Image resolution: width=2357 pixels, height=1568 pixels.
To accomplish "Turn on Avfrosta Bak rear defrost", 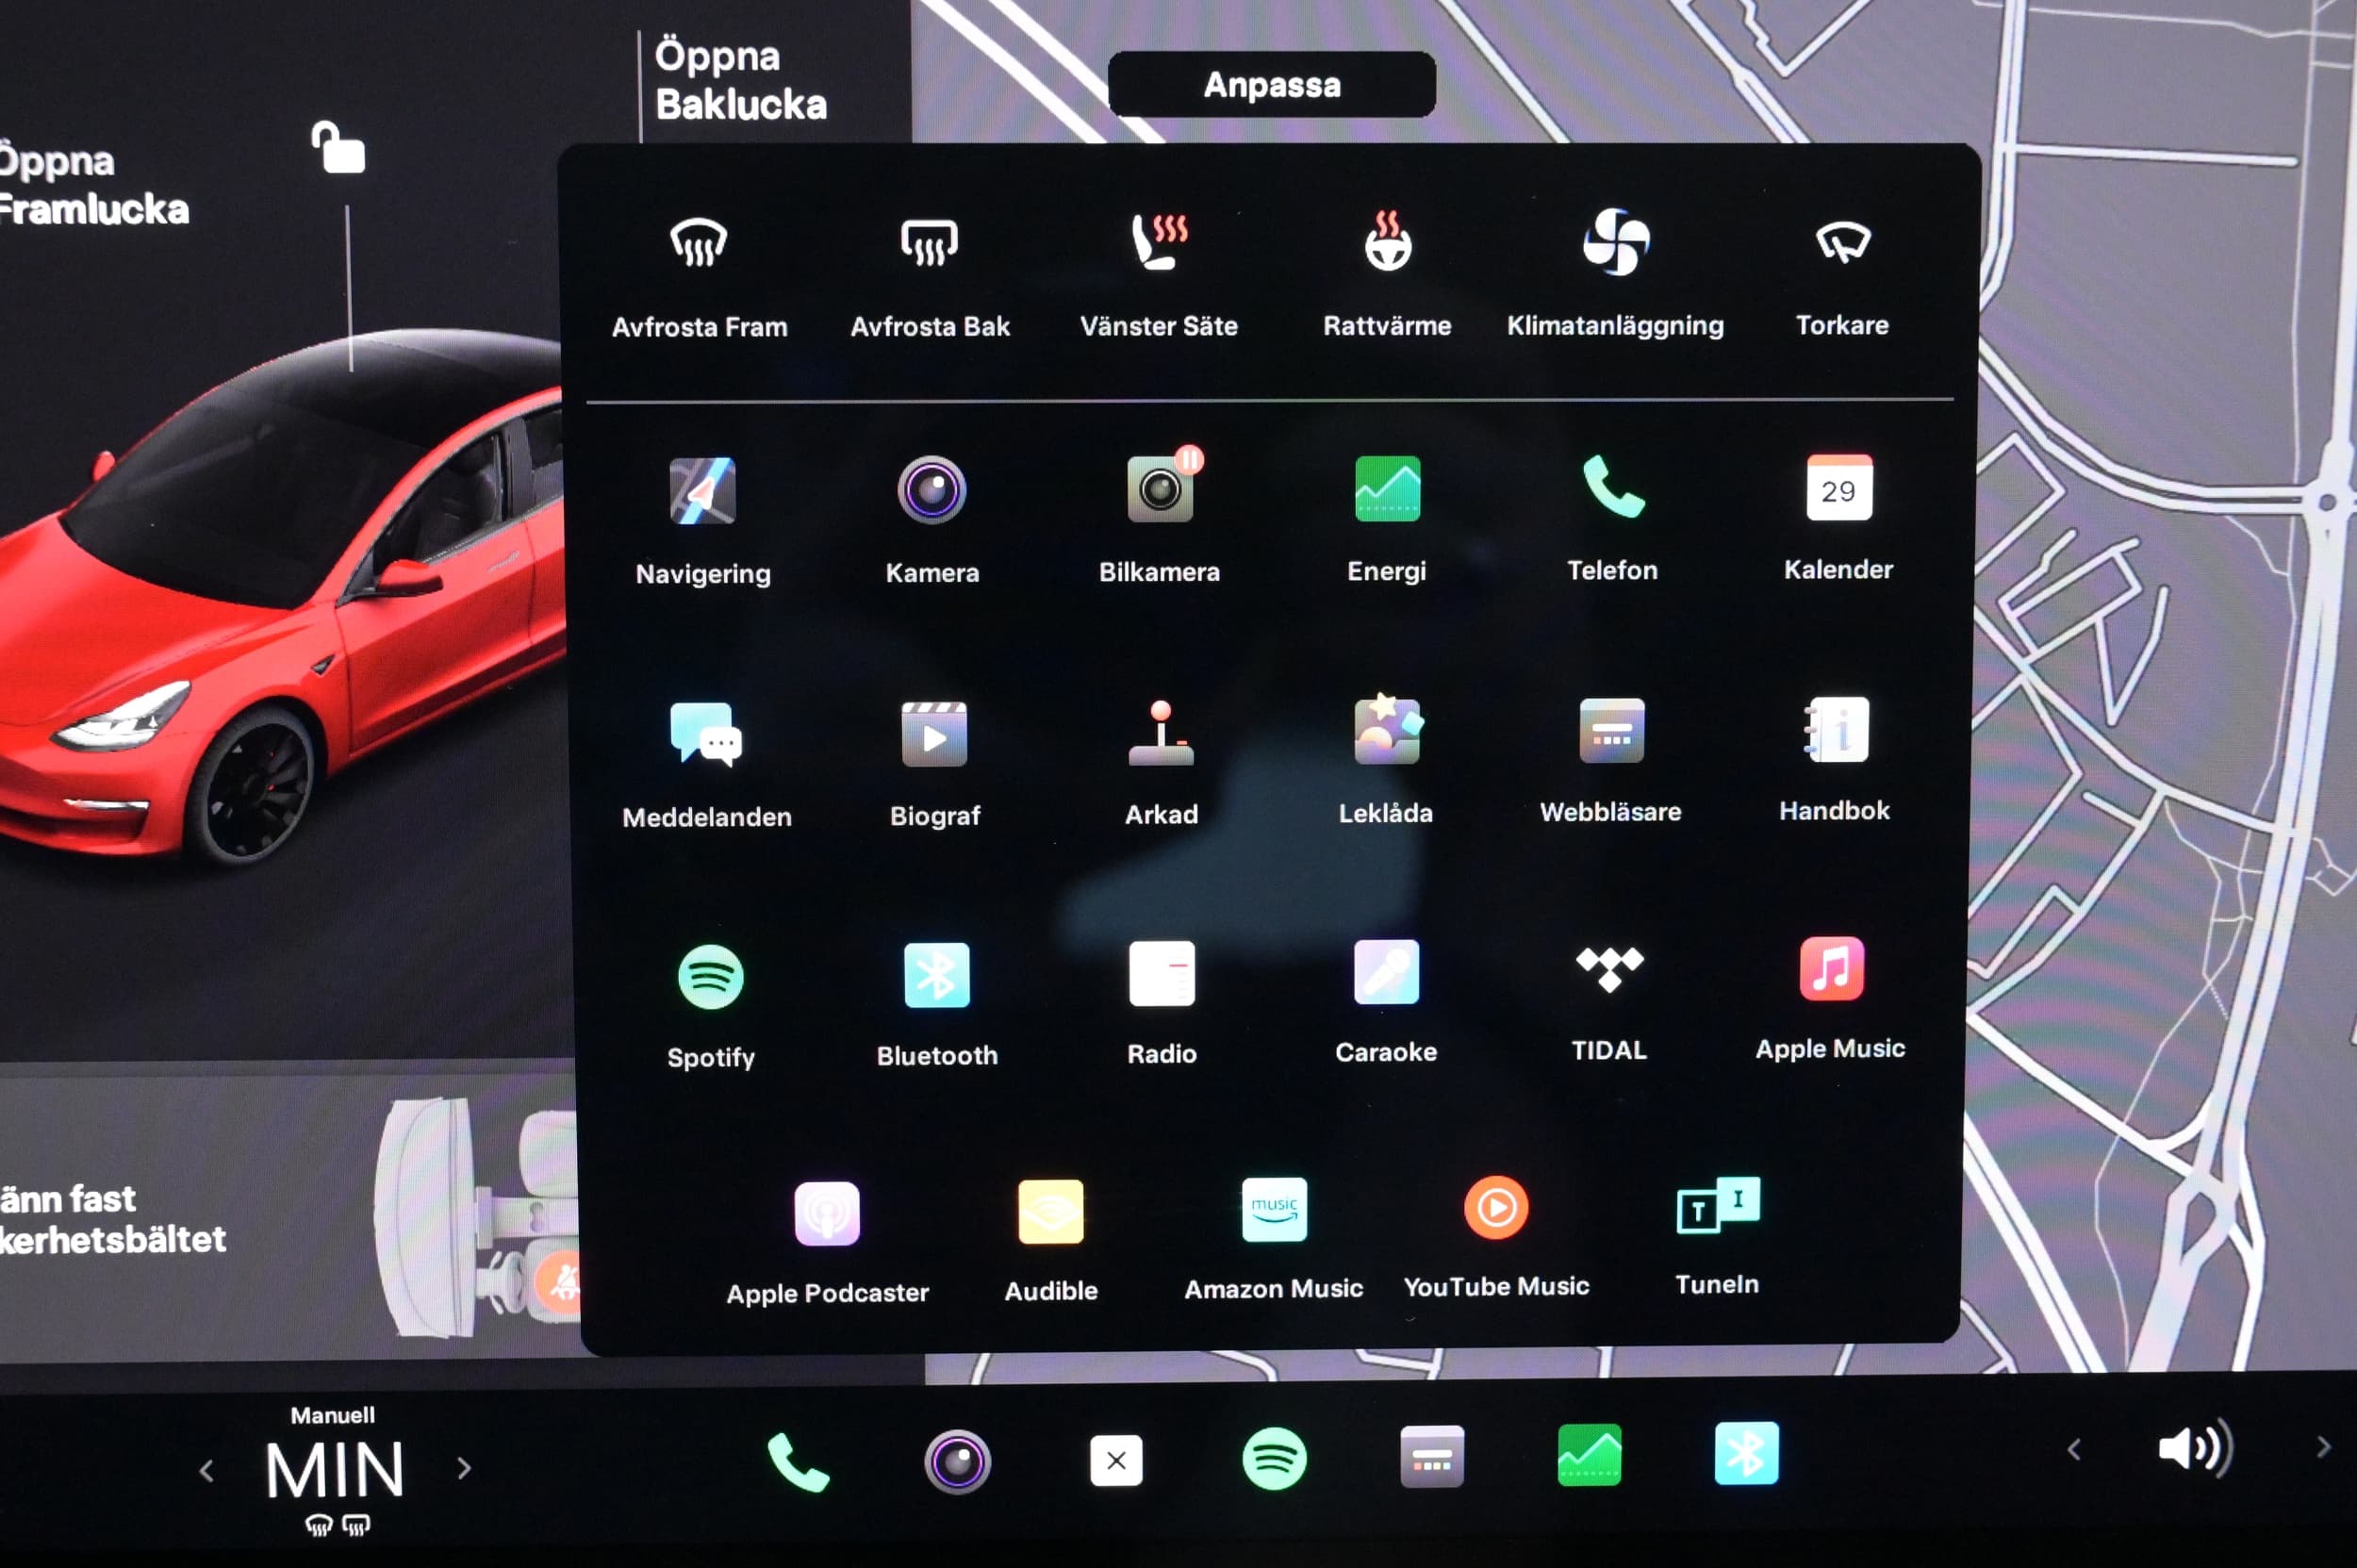I will coord(929,277).
